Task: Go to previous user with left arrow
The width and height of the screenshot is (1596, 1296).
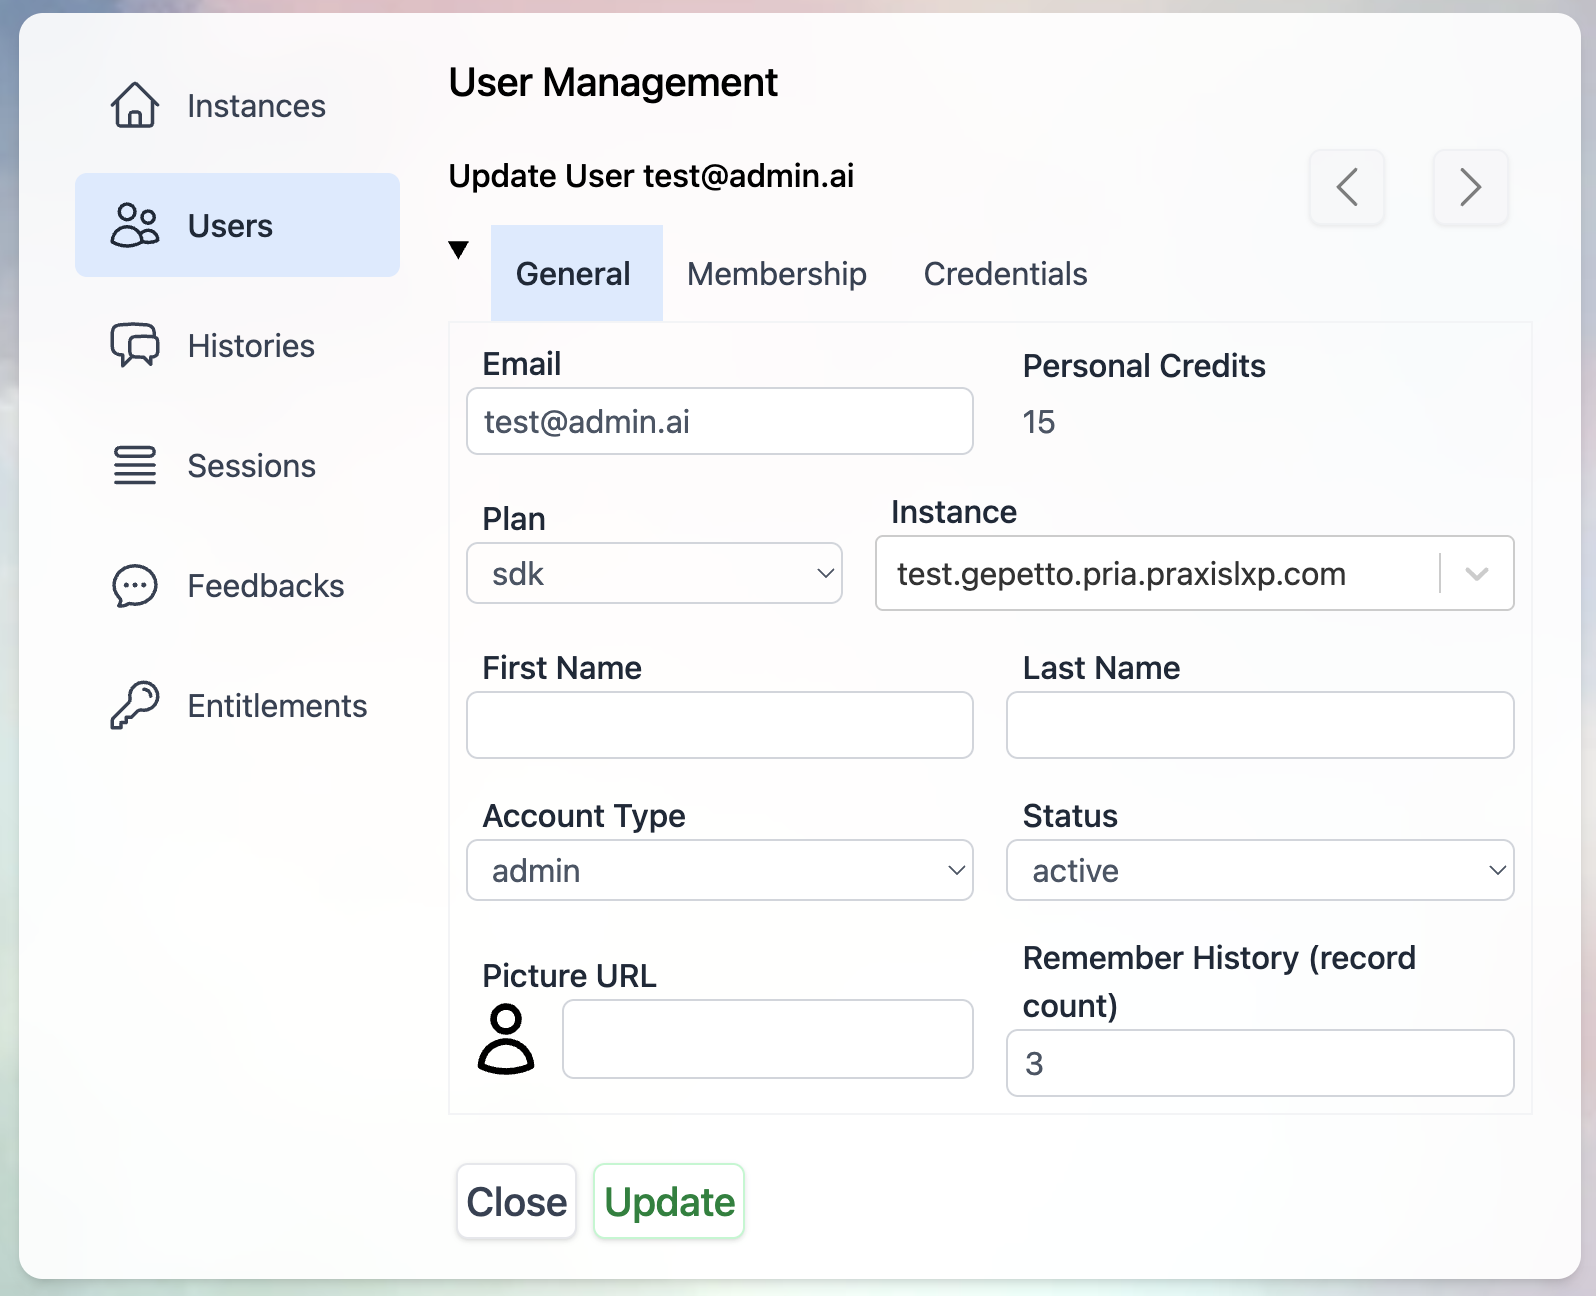Action: tap(1347, 187)
